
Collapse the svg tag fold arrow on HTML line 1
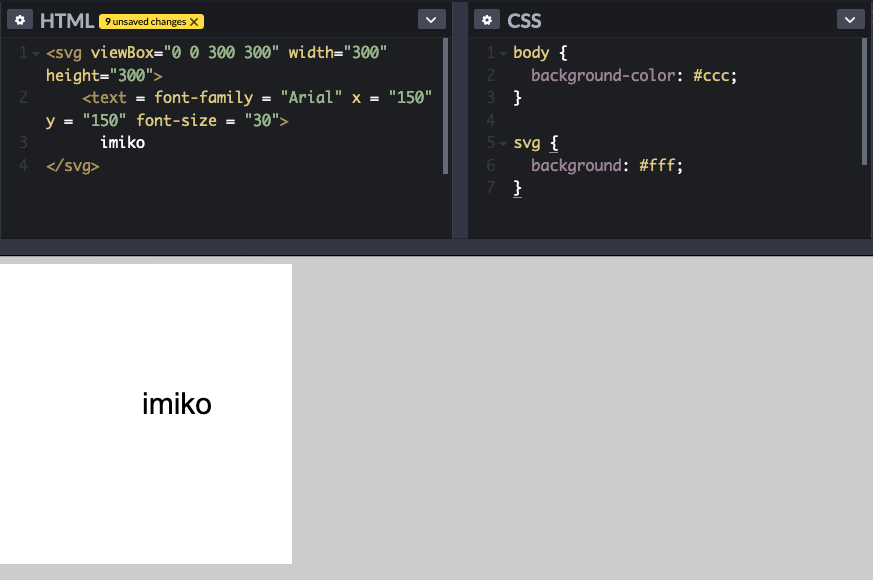click(36, 53)
